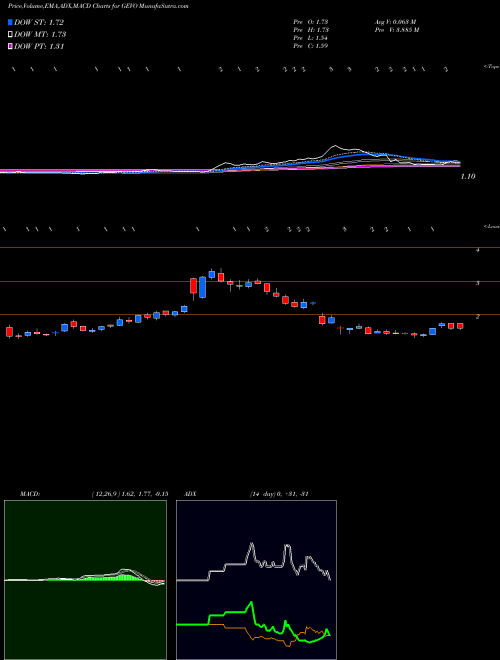Click the Avg V volume value

pyautogui.click(x=395, y=22)
